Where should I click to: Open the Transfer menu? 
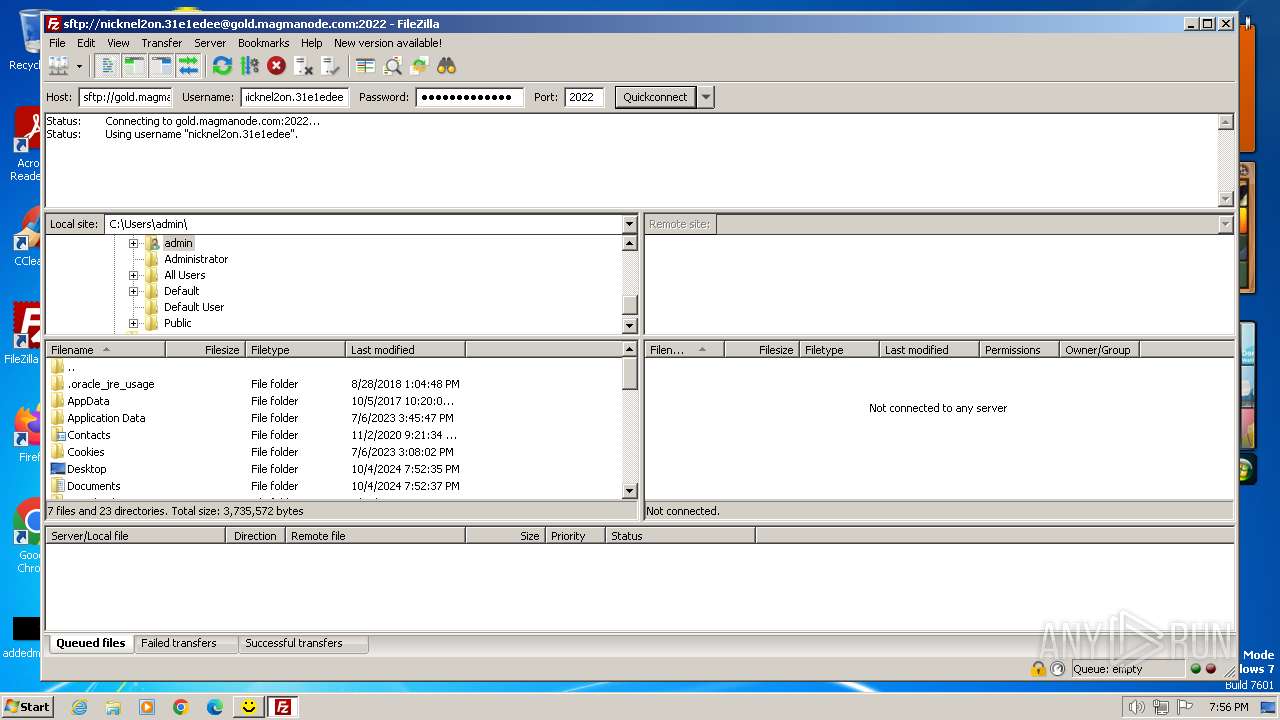click(161, 43)
